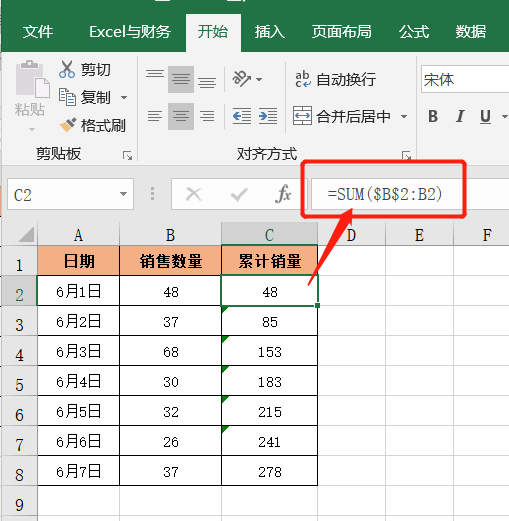Click the Insert Function fx icon

tap(283, 194)
